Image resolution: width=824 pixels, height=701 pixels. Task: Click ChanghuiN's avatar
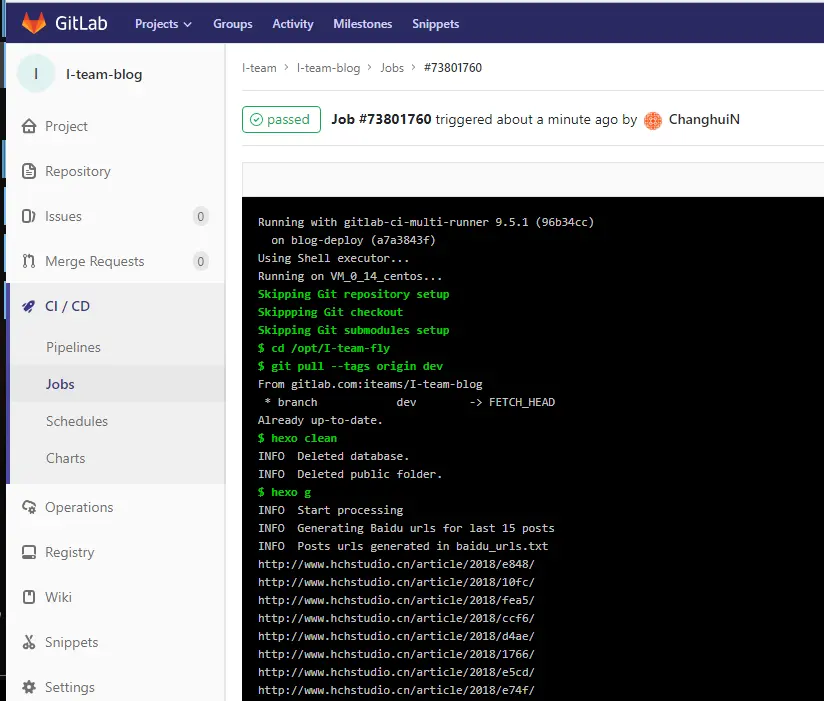652,119
